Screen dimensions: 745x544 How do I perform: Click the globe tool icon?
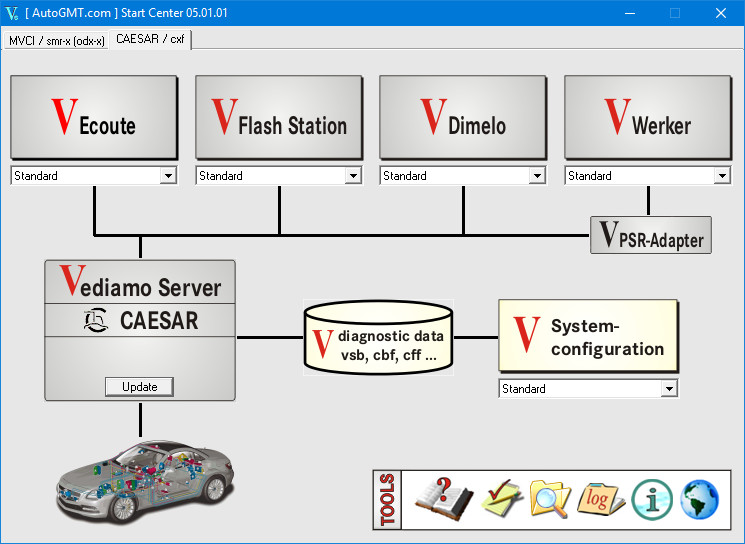(x=699, y=499)
